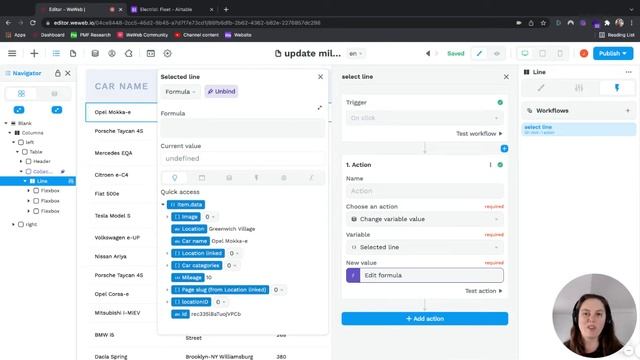Click the Formula input area
This screenshot has width=640, height=360.
[243, 128]
